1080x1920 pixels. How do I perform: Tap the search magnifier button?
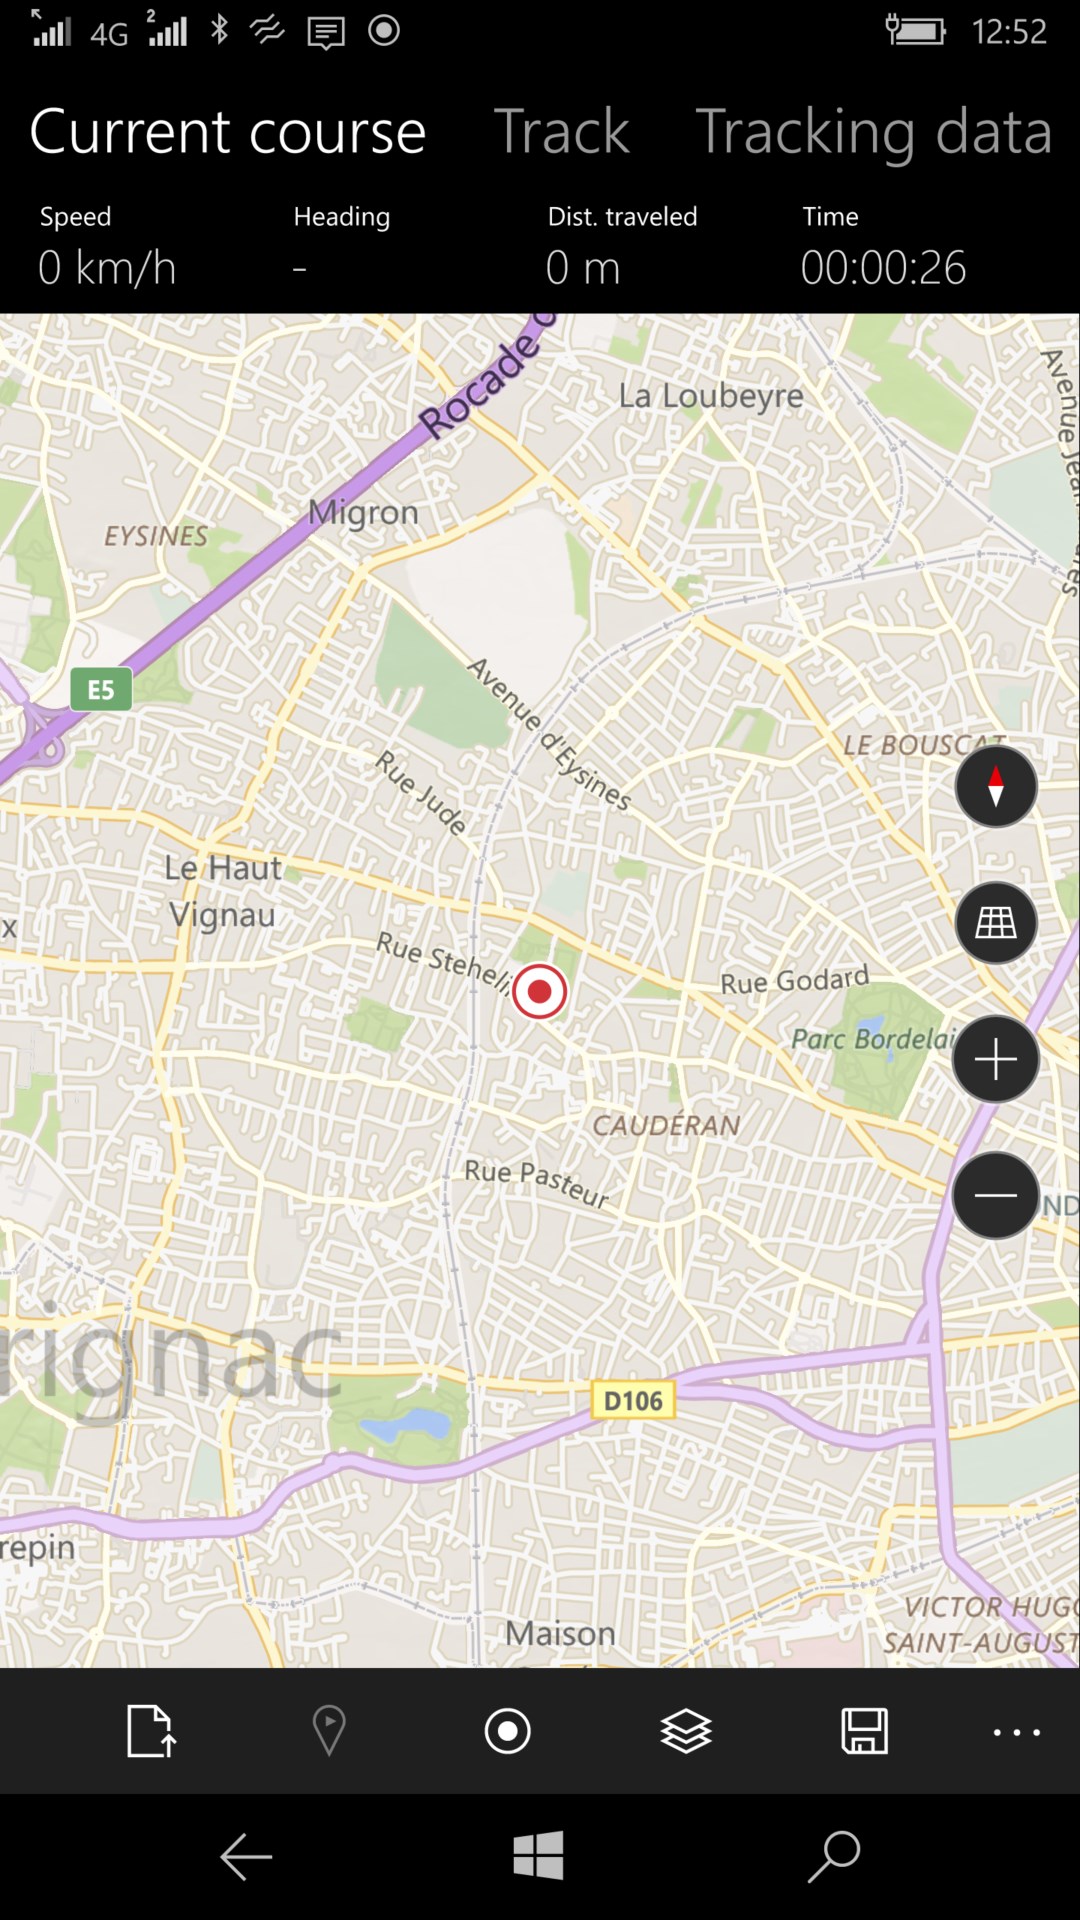coord(834,1857)
